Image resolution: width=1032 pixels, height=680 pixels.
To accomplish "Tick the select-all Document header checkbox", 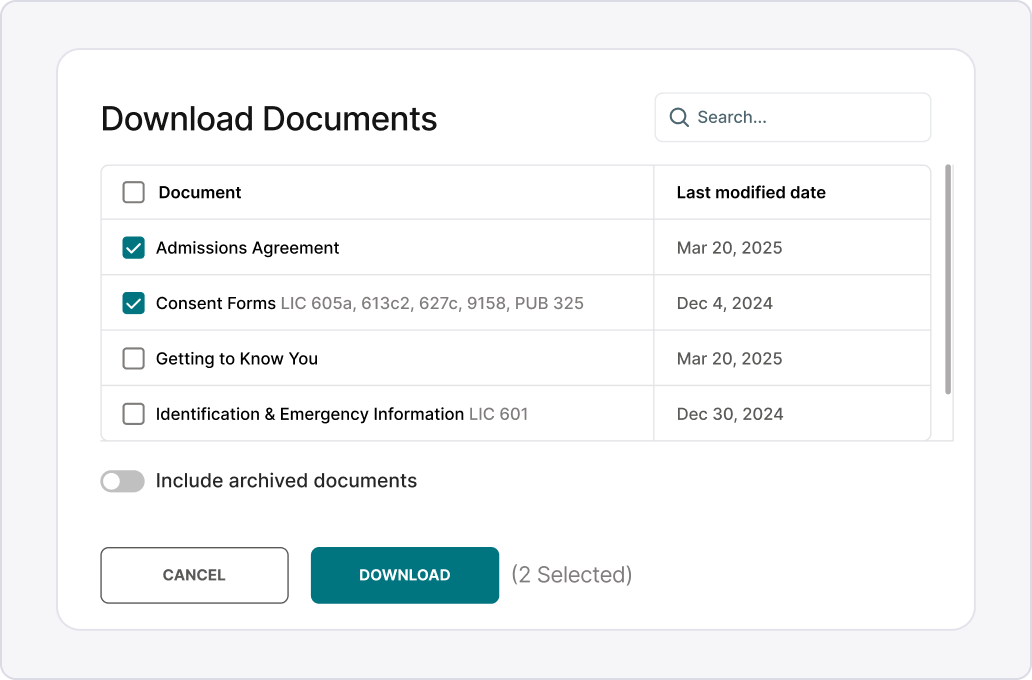I will 134,192.
